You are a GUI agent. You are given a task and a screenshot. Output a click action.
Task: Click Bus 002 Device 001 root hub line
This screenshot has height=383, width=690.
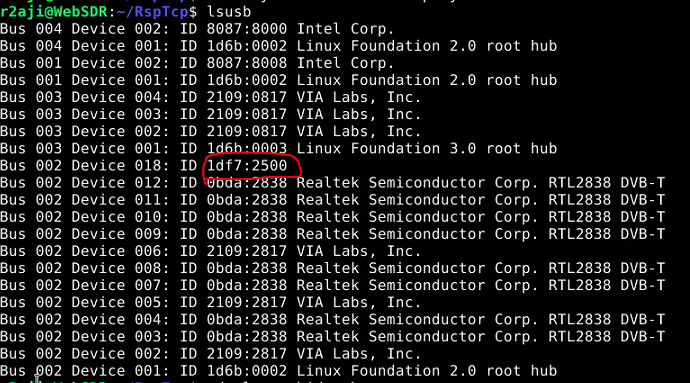click(x=279, y=371)
